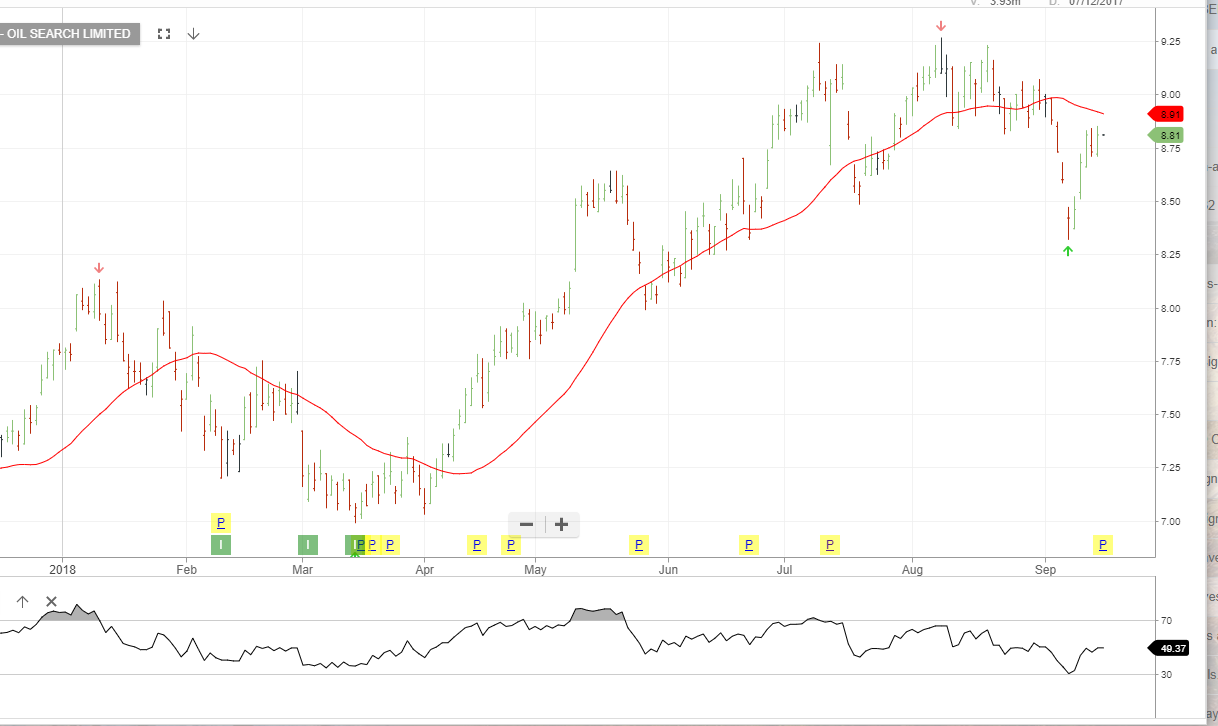Click the fullscreen expand icon
The height and width of the screenshot is (726, 1218).
(x=164, y=34)
